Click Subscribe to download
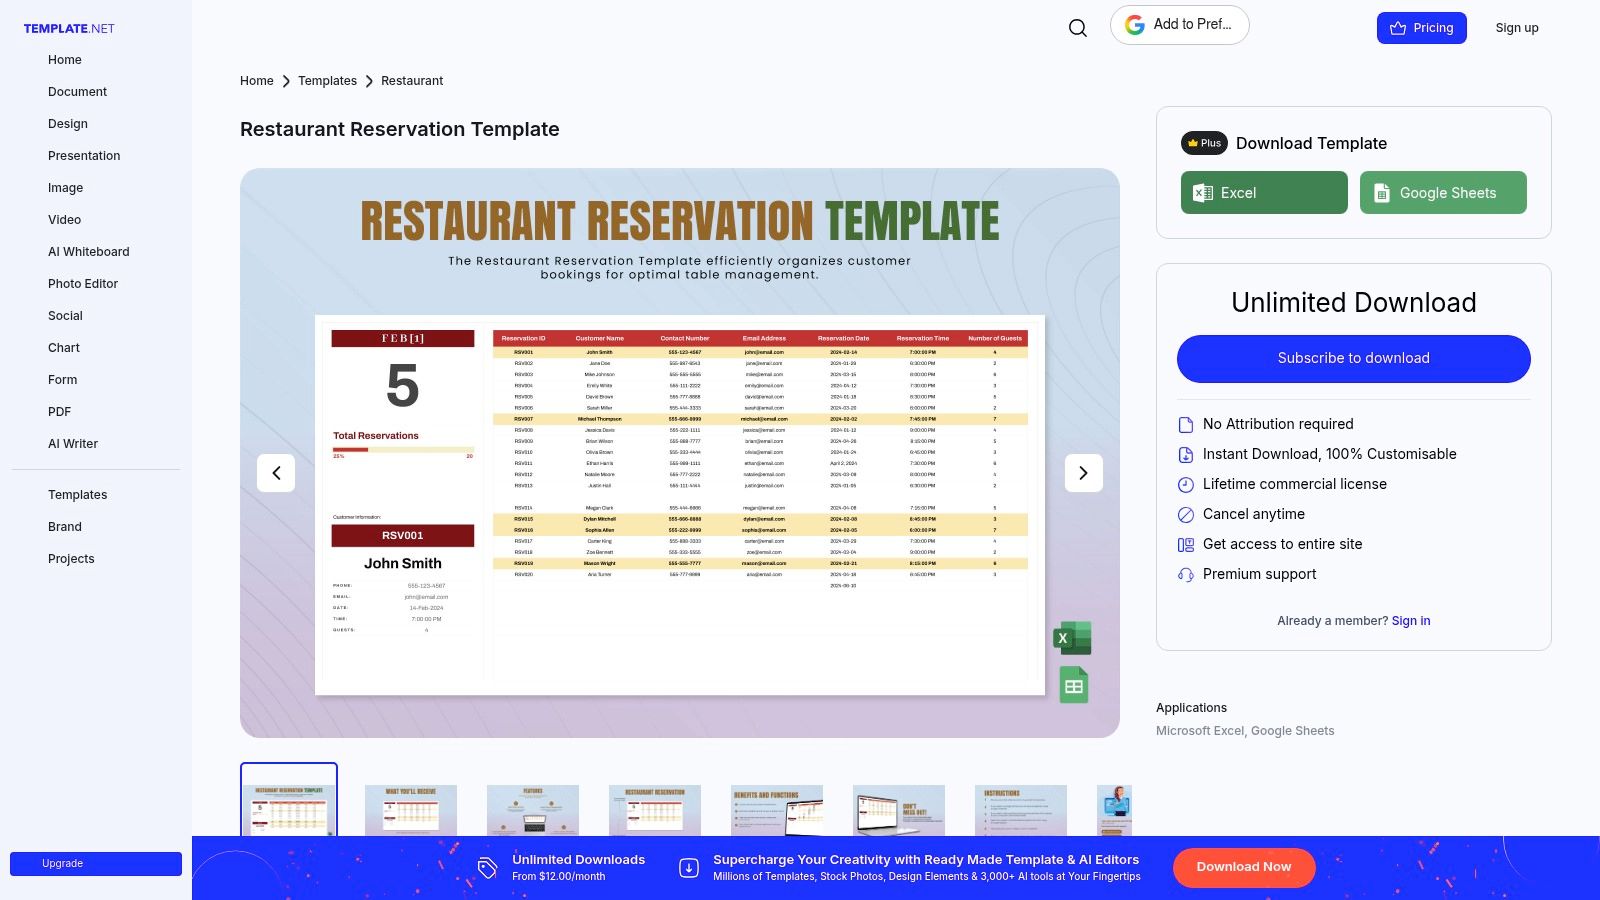The image size is (1600, 900). pos(1354,358)
